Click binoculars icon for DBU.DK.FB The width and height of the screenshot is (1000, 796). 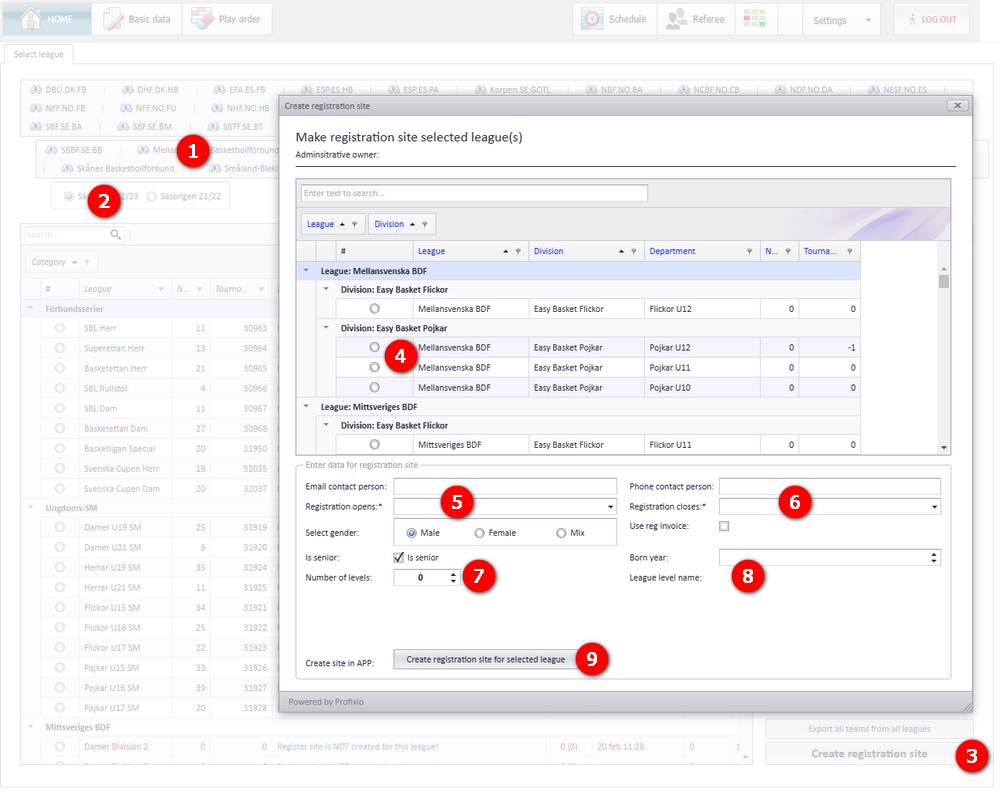[36, 90]
